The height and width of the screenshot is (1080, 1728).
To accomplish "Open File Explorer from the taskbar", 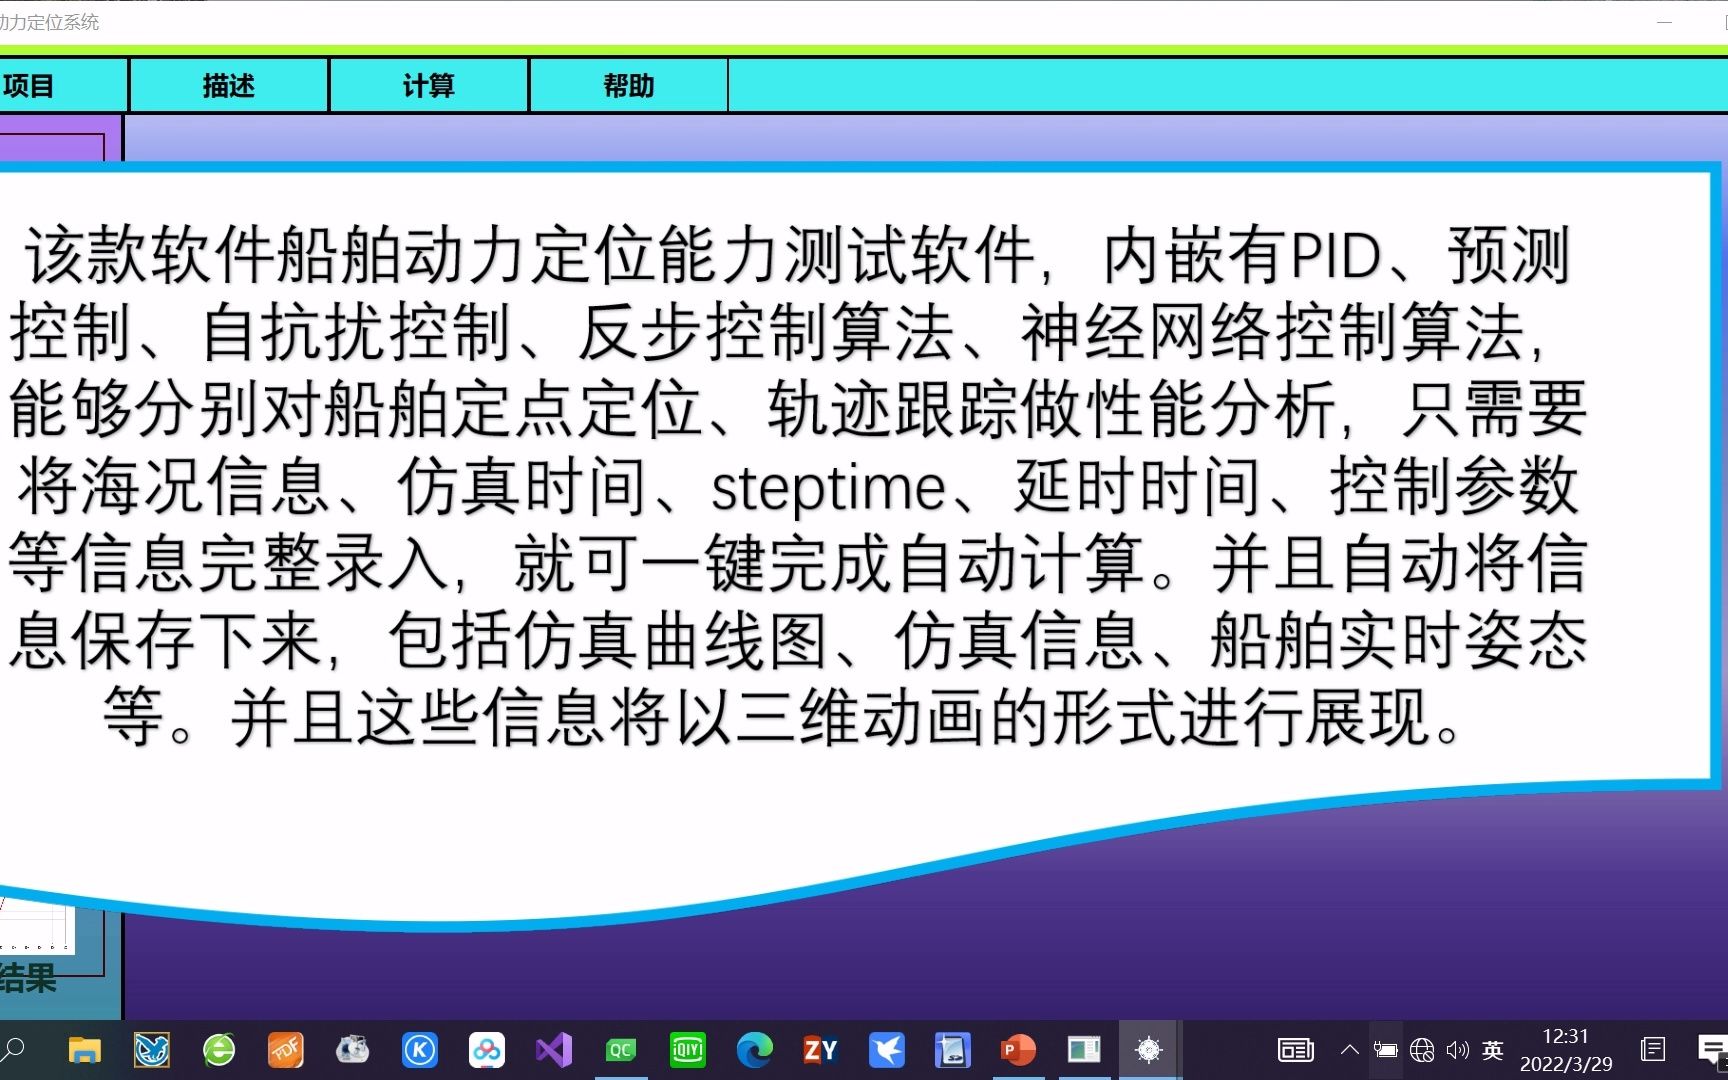I will (85, 1050).
